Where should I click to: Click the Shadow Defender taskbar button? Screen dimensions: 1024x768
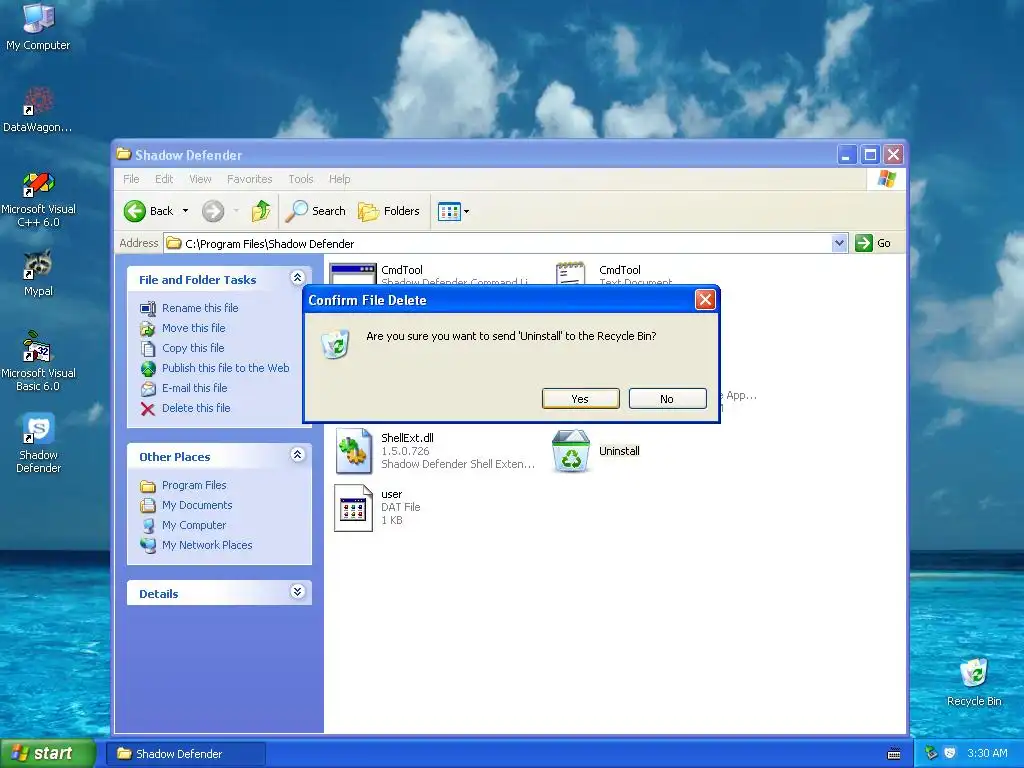tap(187, 754)
